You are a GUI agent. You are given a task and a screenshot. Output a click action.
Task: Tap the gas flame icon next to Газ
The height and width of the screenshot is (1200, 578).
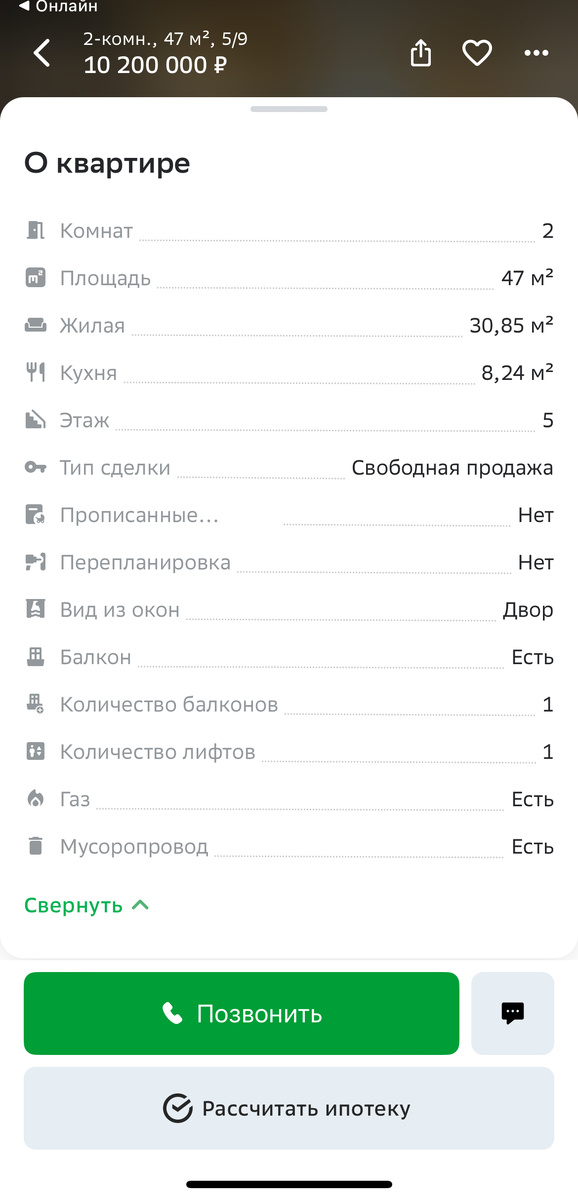point(34,799)
